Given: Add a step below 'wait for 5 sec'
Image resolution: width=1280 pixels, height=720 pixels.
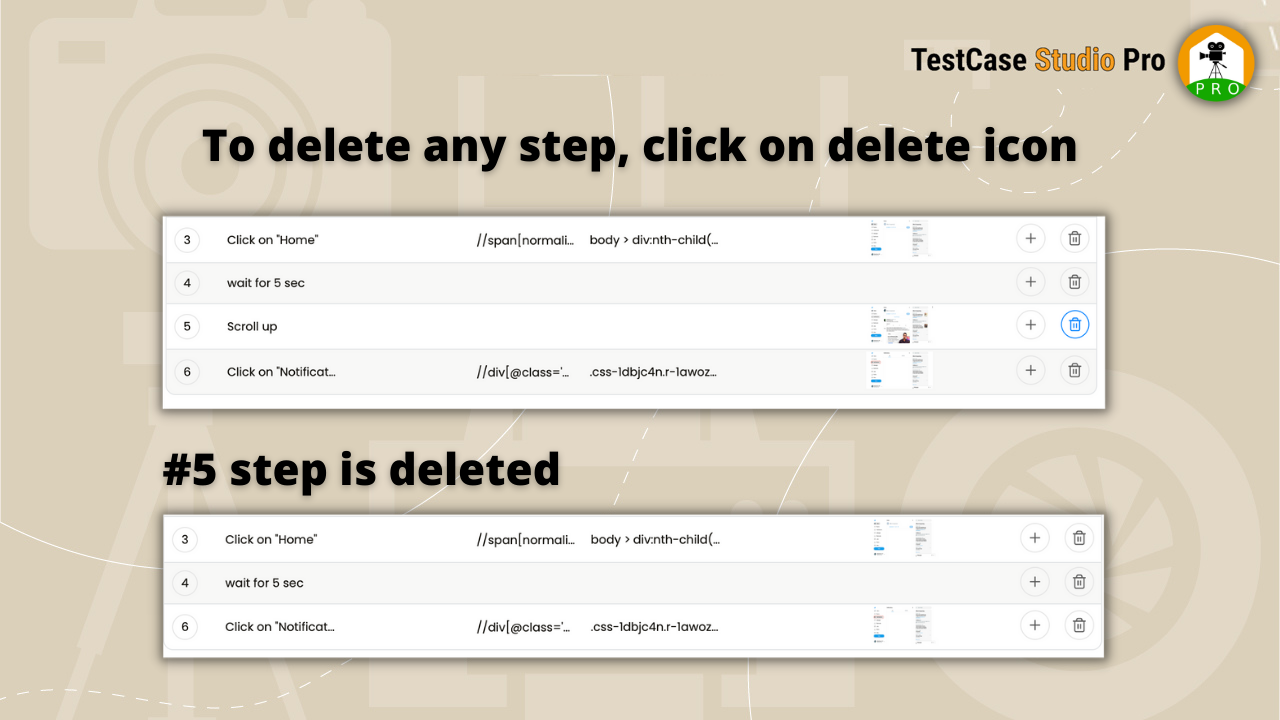Looking at the screenshot, I should click(x=1030, y=281).
